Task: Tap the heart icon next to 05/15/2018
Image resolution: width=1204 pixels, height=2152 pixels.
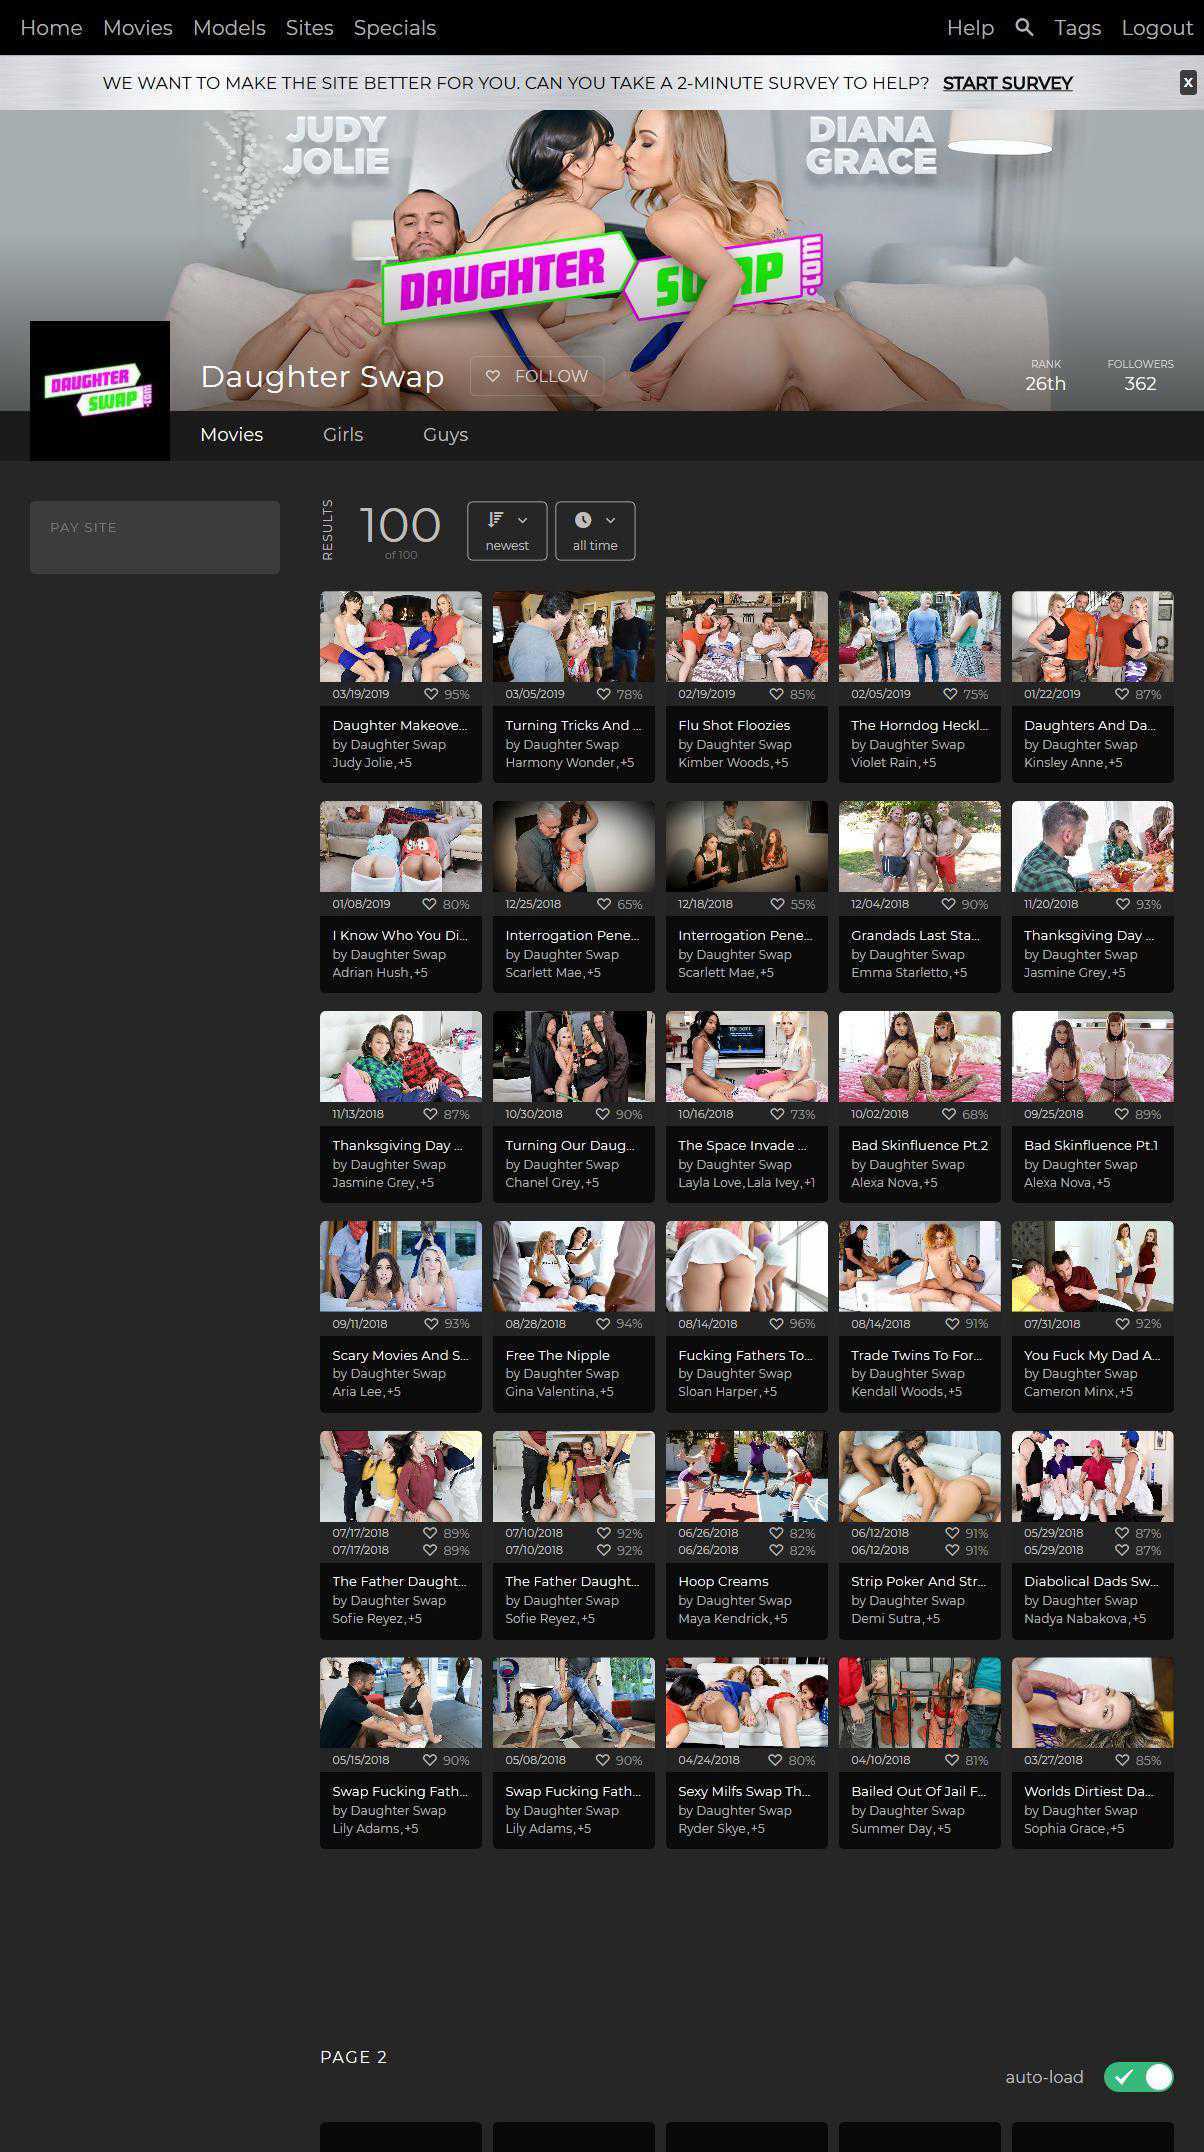Action: pos(431,1760)
